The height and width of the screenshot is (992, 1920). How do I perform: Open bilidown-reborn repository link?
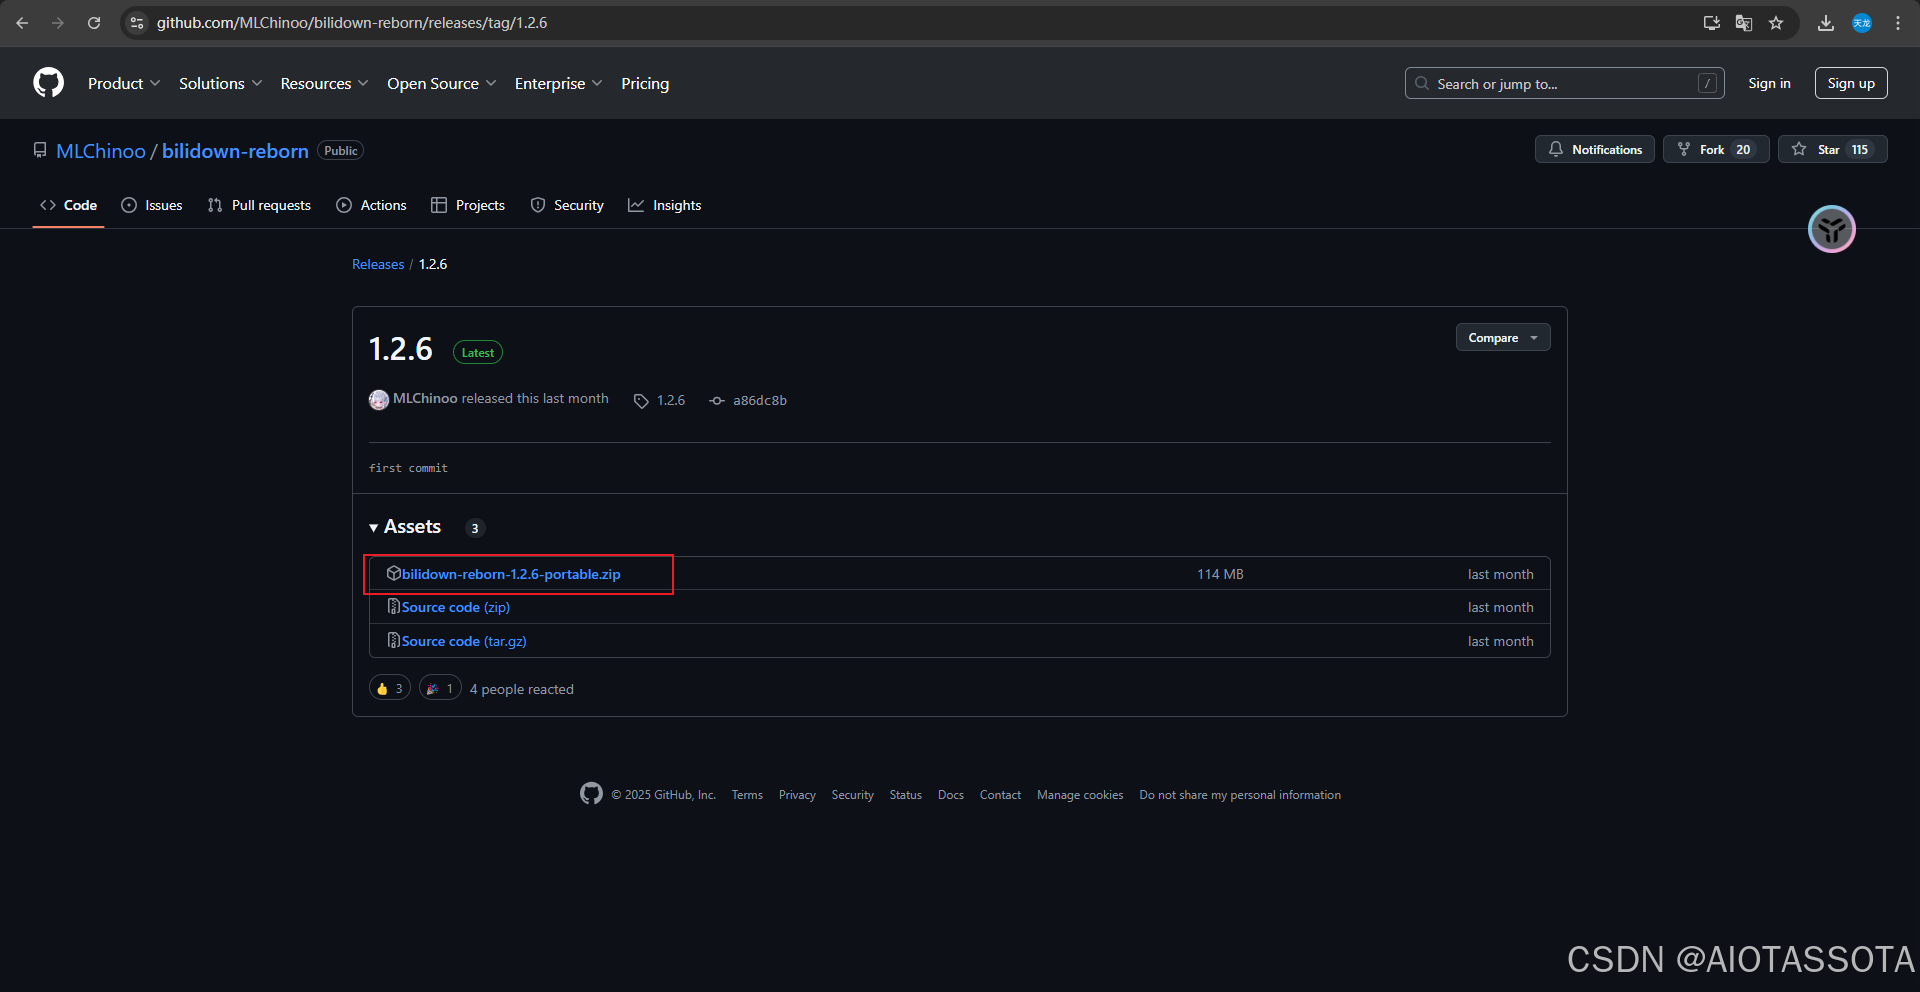[235, 151]
